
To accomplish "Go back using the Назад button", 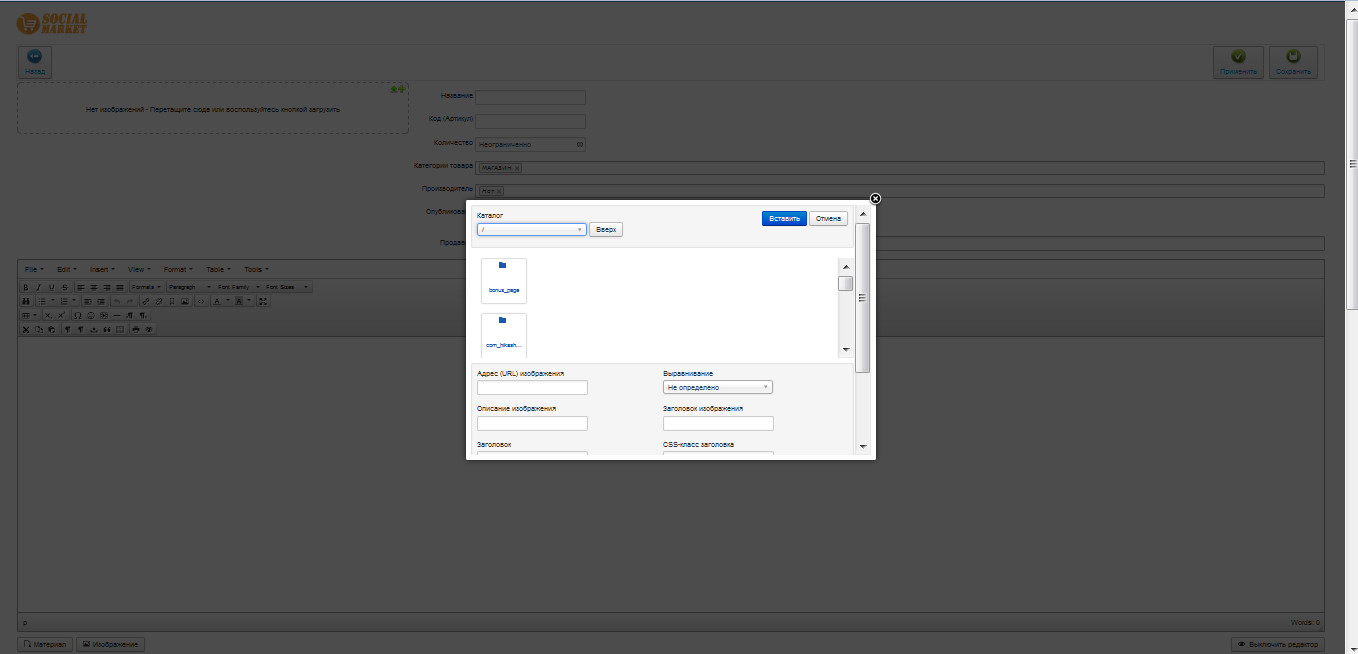I will point(35,62).
